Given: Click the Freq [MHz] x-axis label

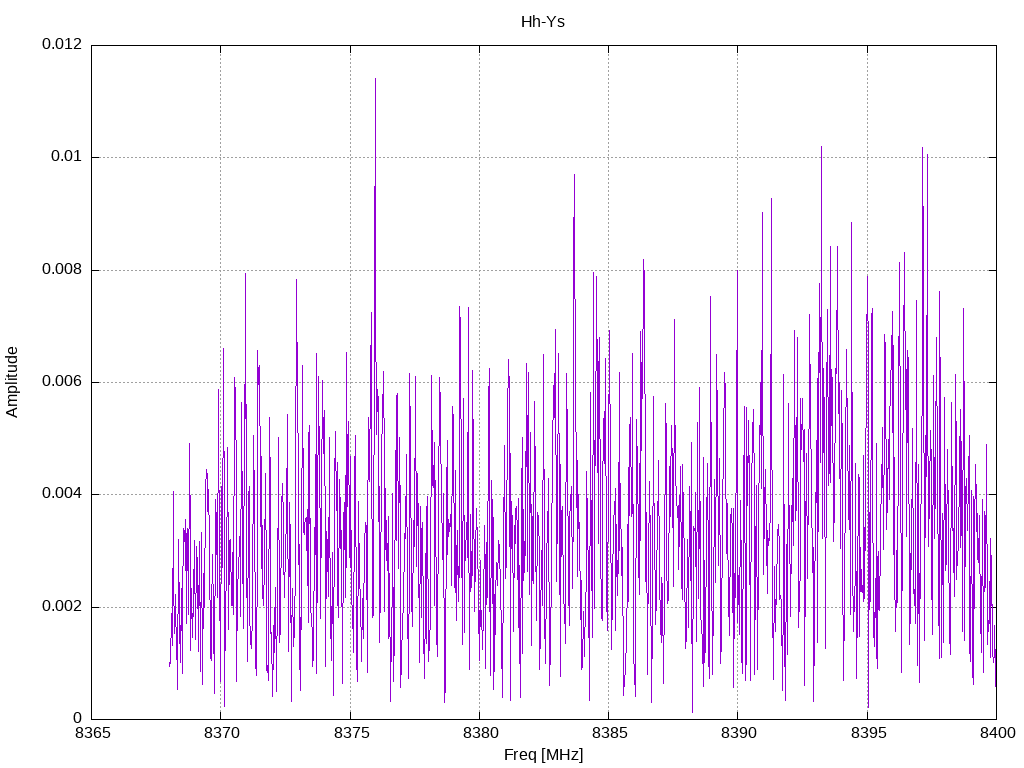Looking at the screenshot, I should (x=543, y=755).
